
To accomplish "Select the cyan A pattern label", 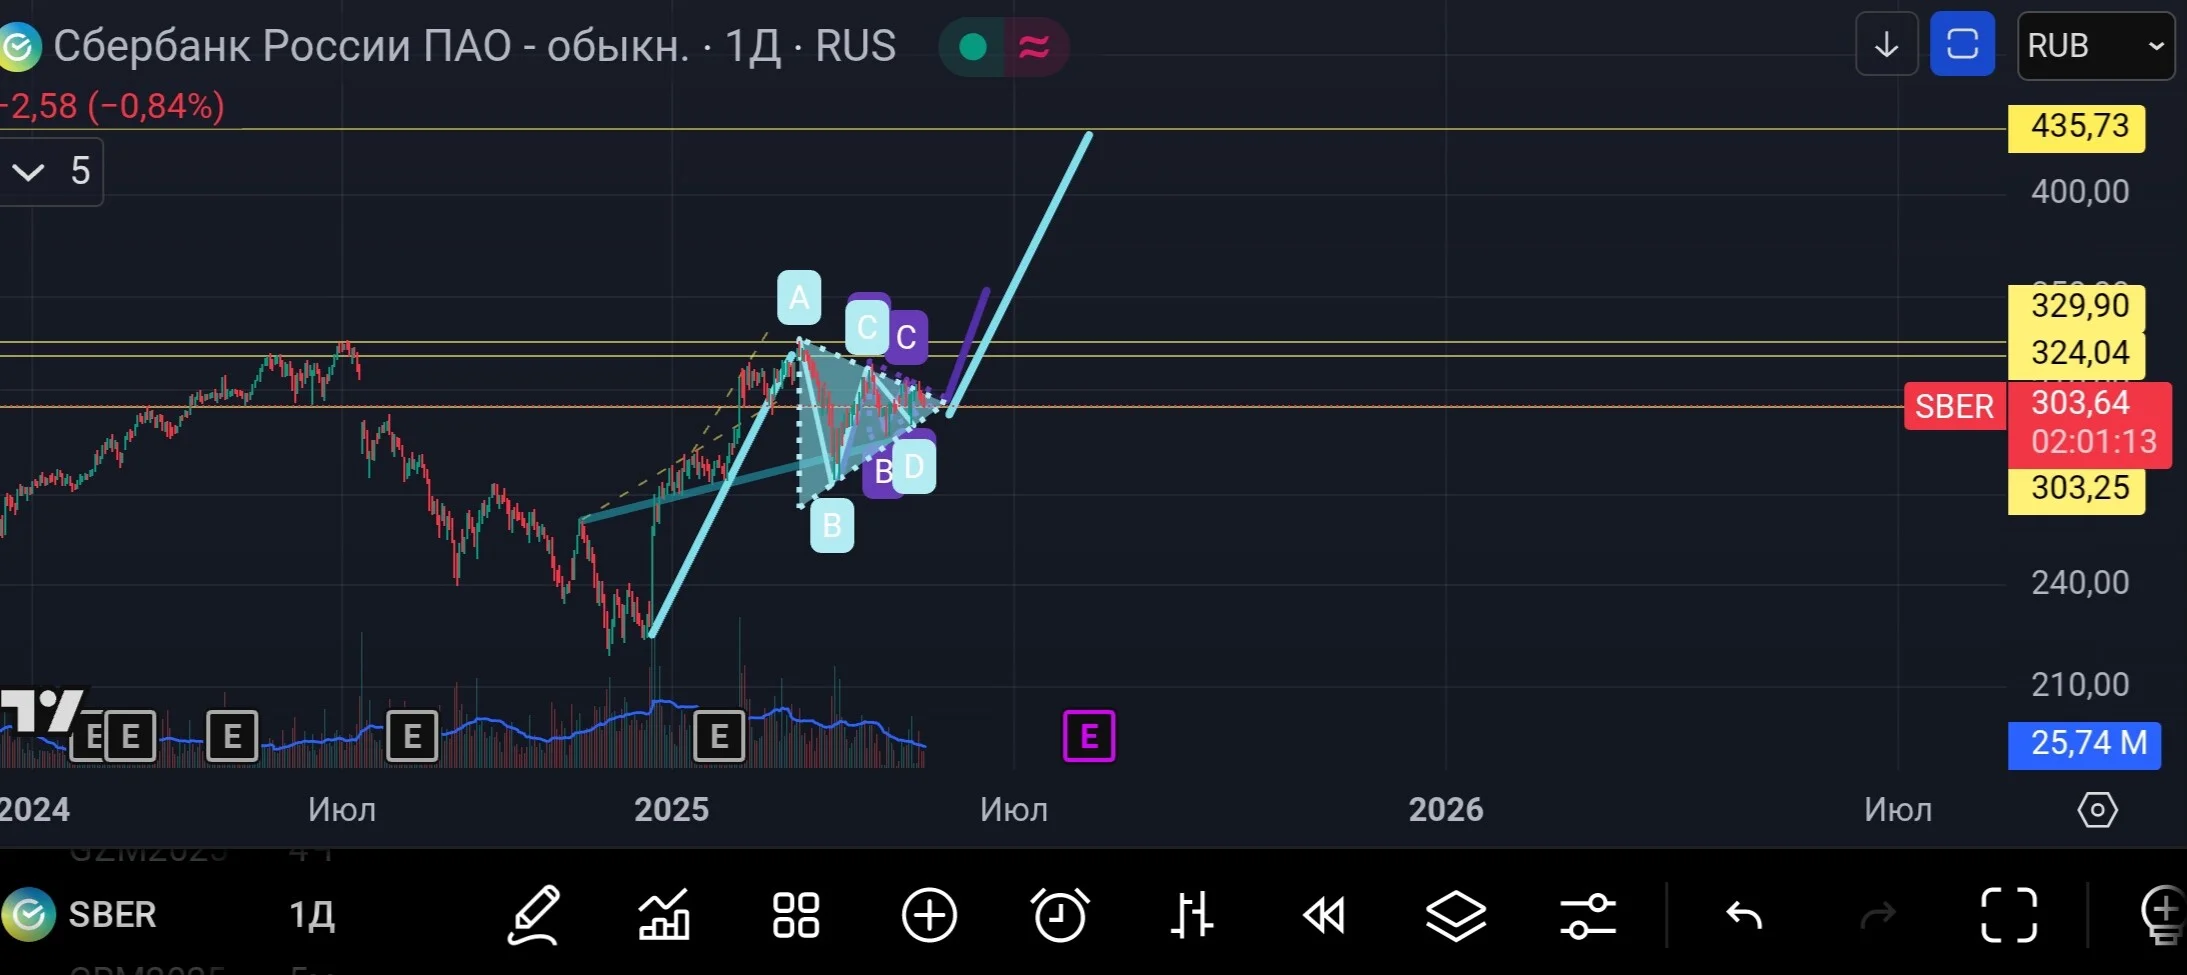I will (x=799, y=298).
